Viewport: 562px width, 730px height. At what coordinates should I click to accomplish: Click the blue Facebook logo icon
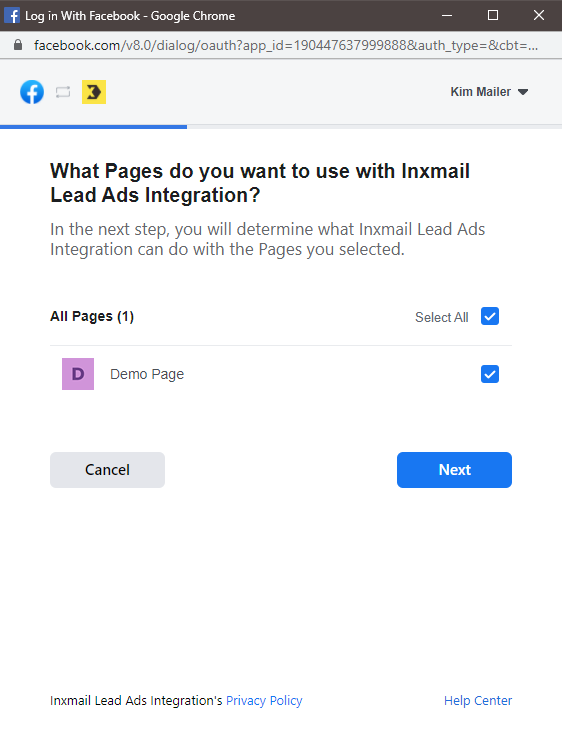click(32, 92)
